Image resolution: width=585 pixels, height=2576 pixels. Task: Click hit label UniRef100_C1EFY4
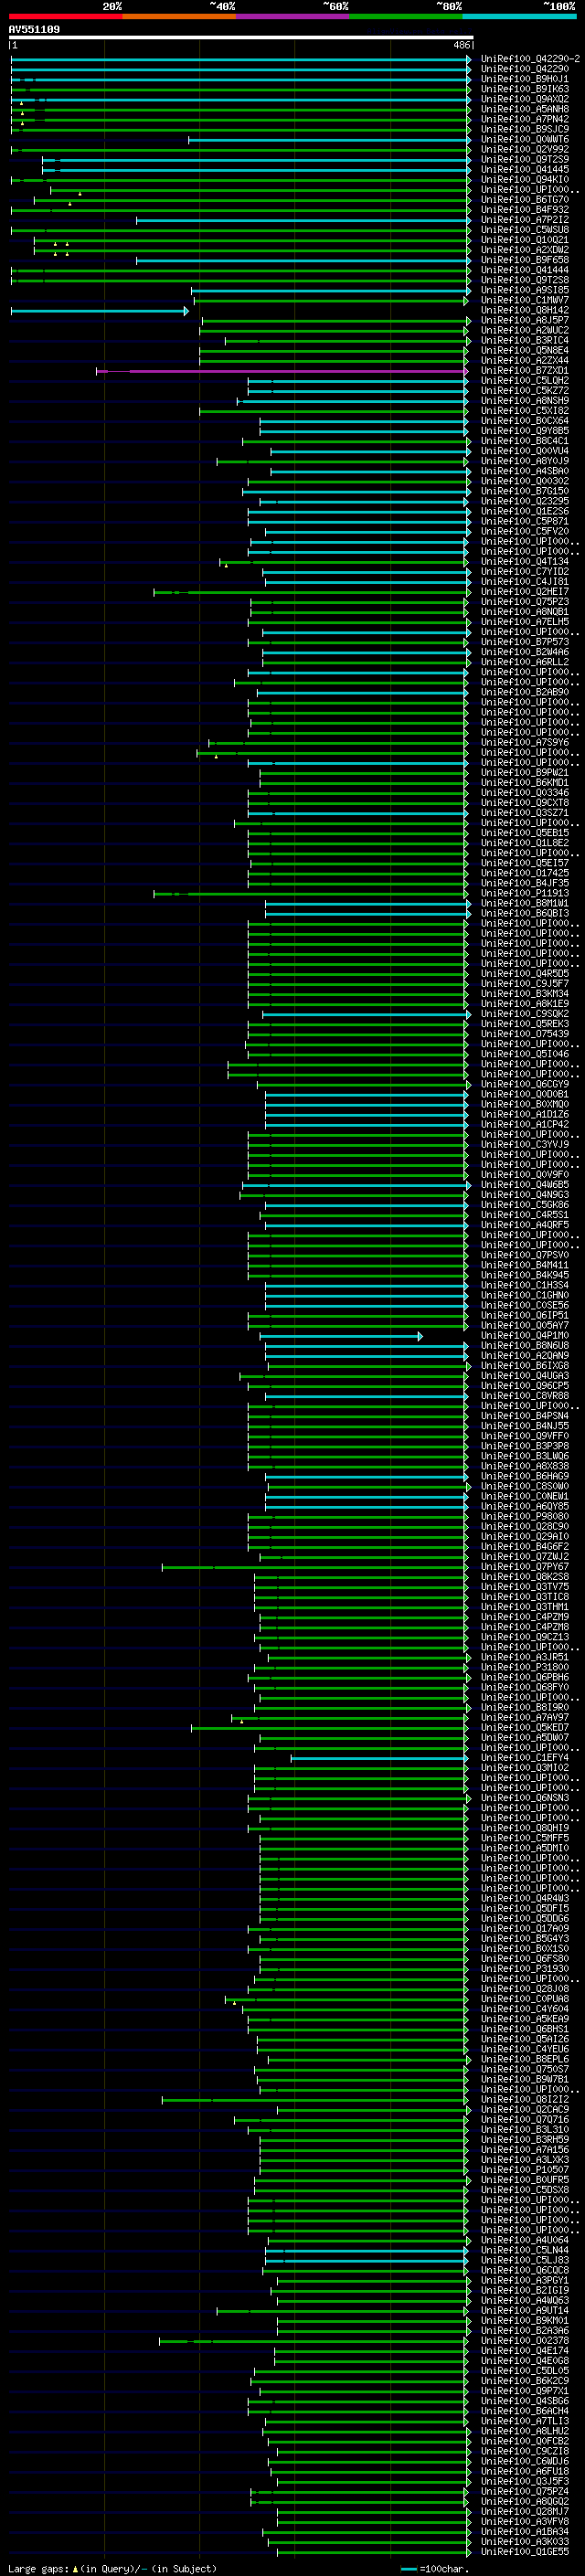[x=524, y=1758]
